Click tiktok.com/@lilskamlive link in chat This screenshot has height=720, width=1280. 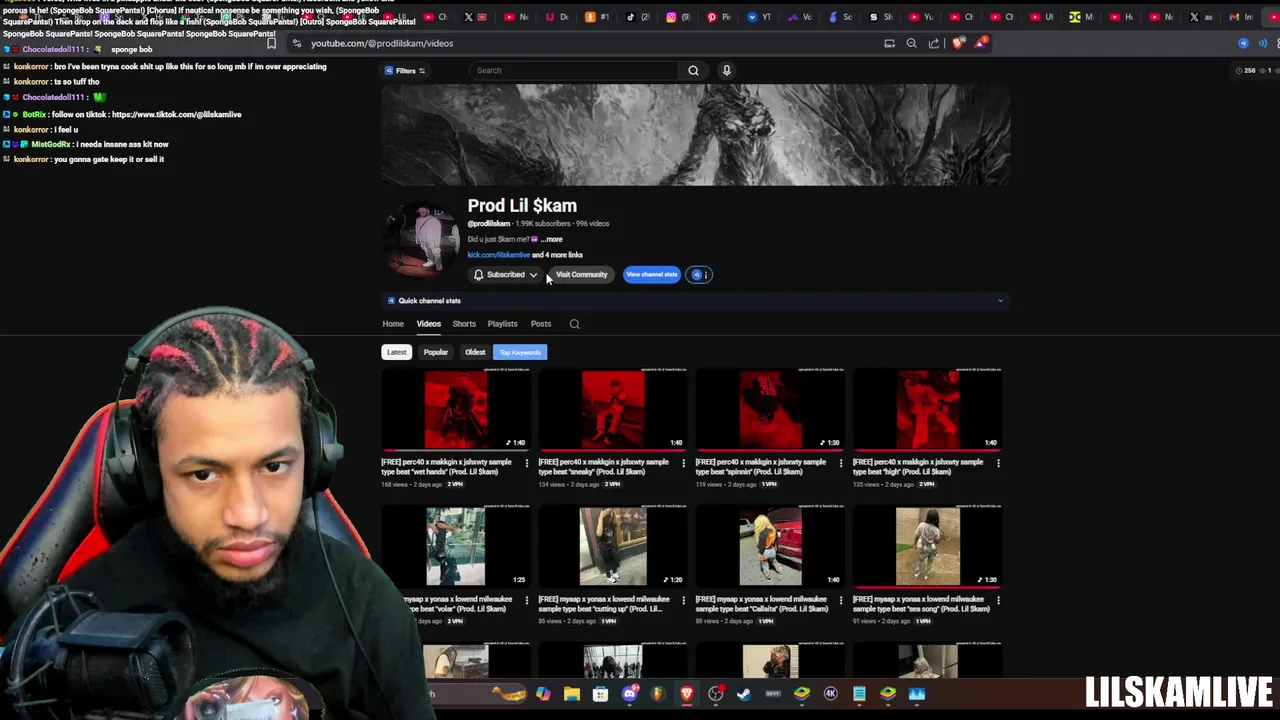(x=176, y=115)
